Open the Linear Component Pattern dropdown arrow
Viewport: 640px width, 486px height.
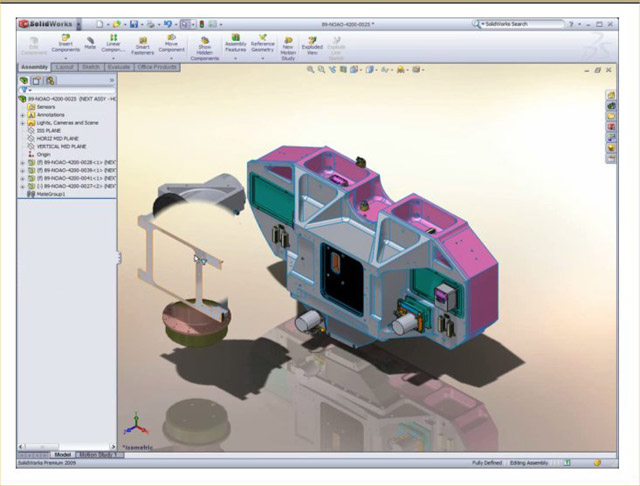(114, 57)
